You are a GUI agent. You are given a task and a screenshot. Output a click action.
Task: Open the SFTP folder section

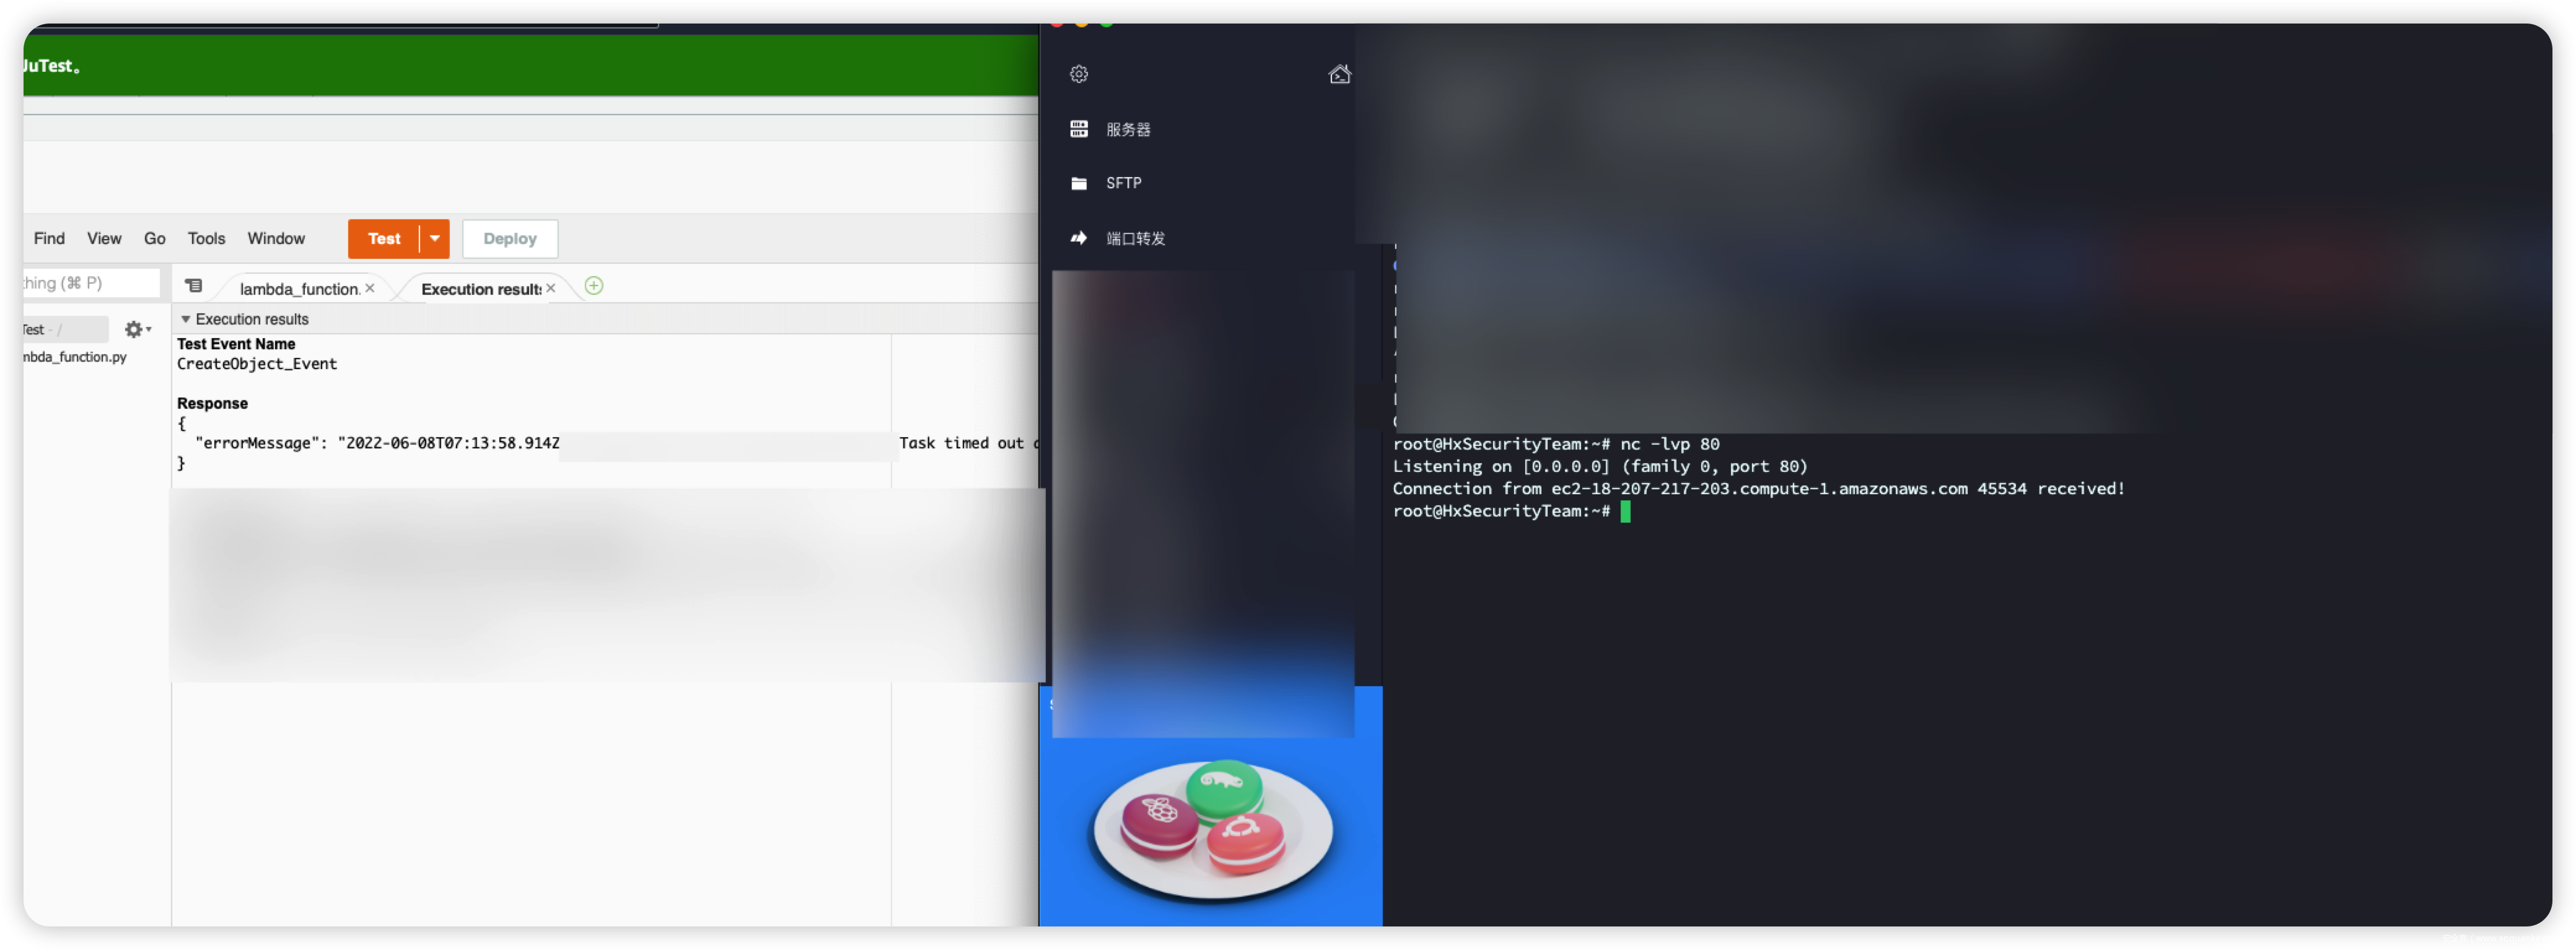tap(1122, 183)
